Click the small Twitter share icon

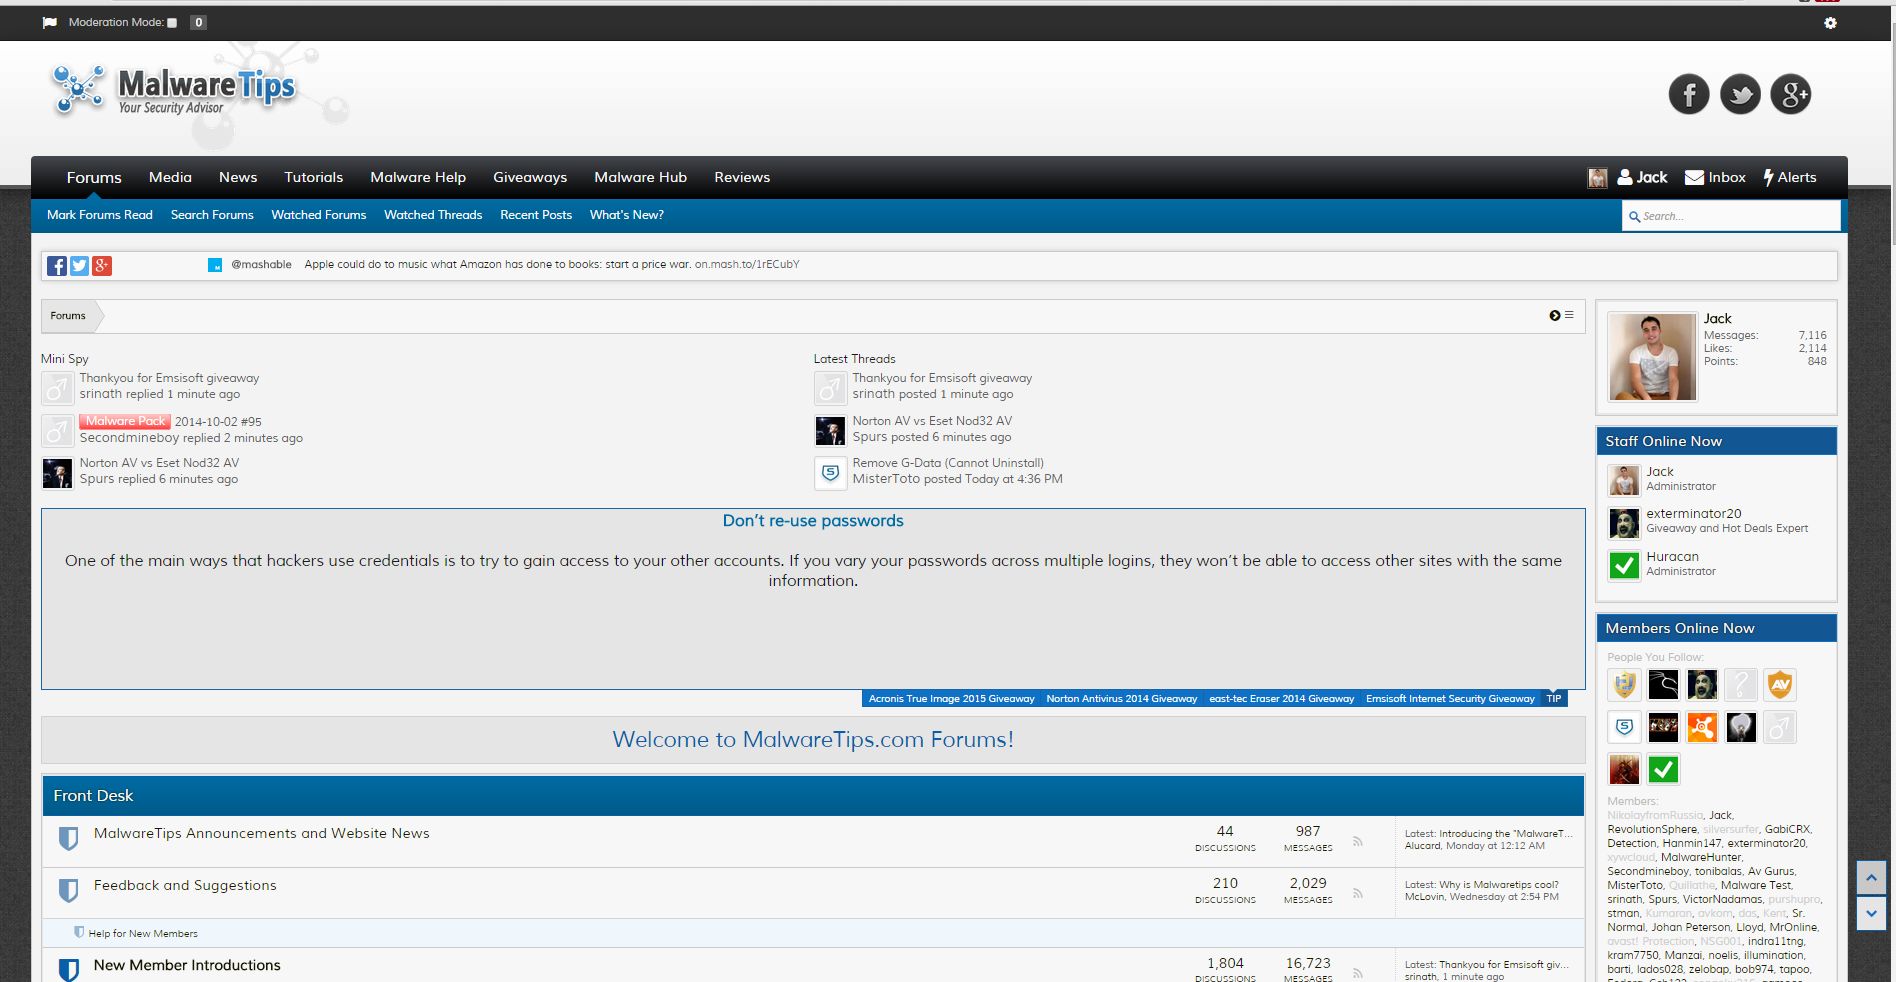(79, 265)
